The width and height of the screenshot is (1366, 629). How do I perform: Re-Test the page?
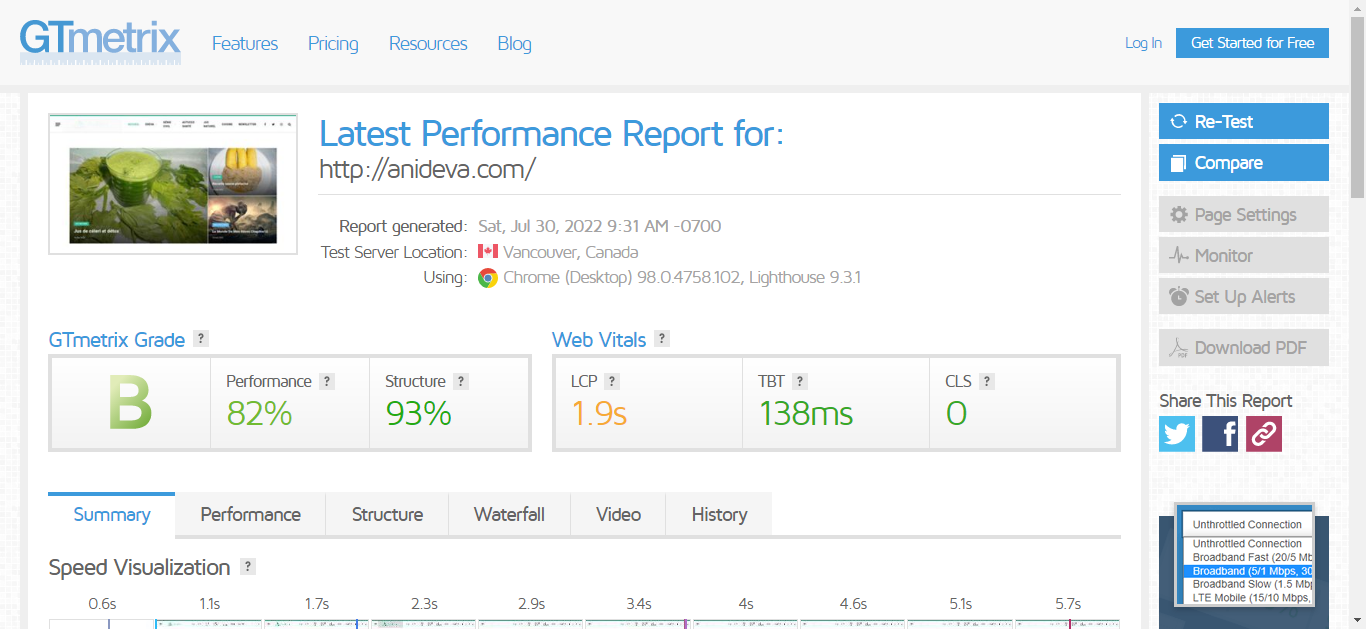click(x=1244, y=121)
